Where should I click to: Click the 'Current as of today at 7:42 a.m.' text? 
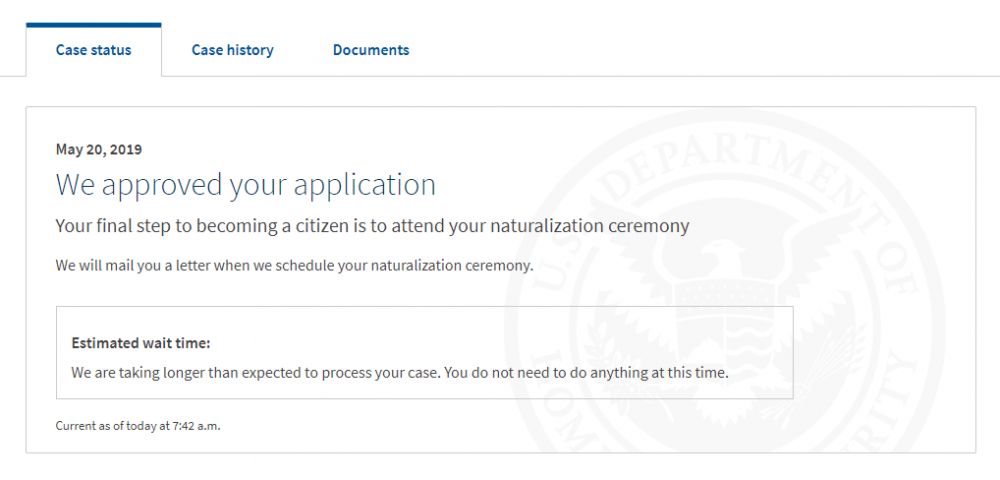[x=138, y=426]
